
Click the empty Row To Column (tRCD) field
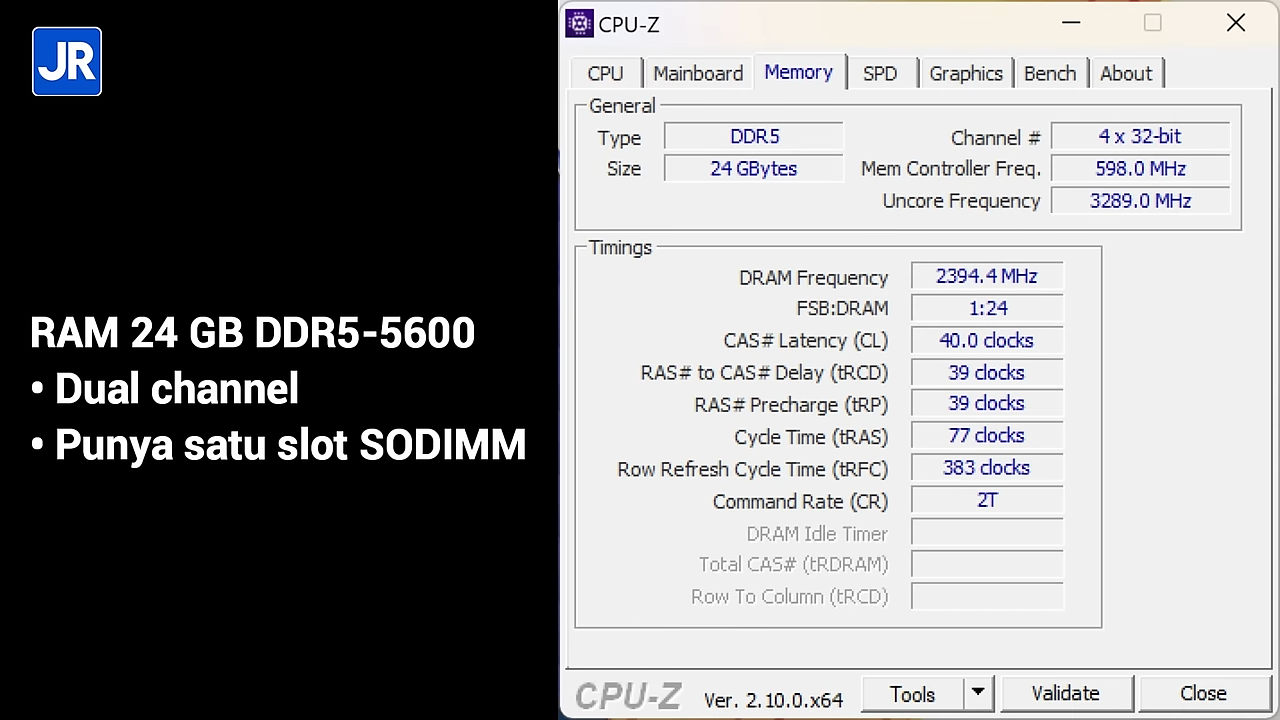pos(987,597)
